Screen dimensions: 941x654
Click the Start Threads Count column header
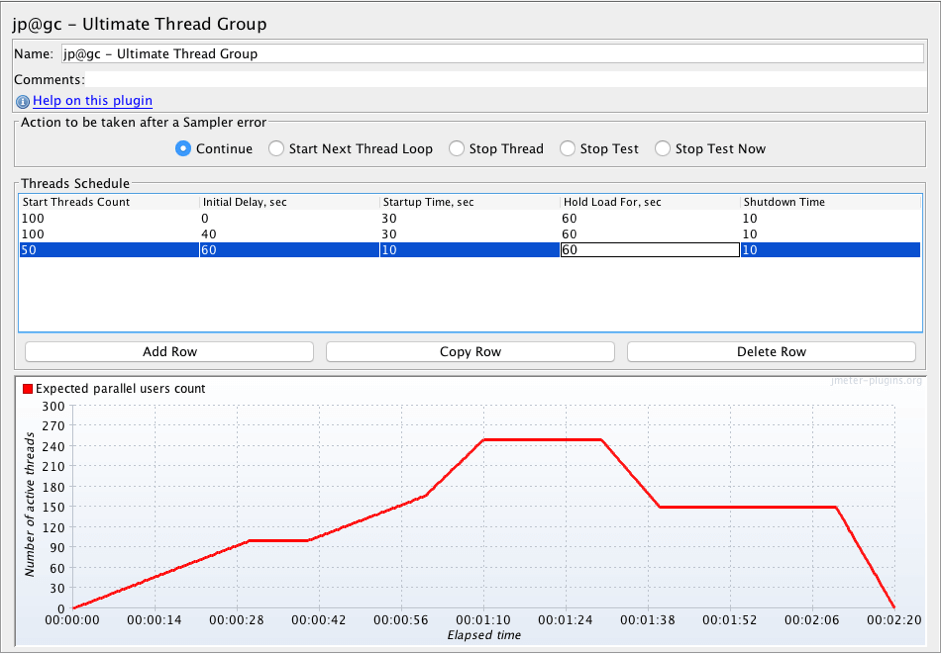click(x=109, y=202)
